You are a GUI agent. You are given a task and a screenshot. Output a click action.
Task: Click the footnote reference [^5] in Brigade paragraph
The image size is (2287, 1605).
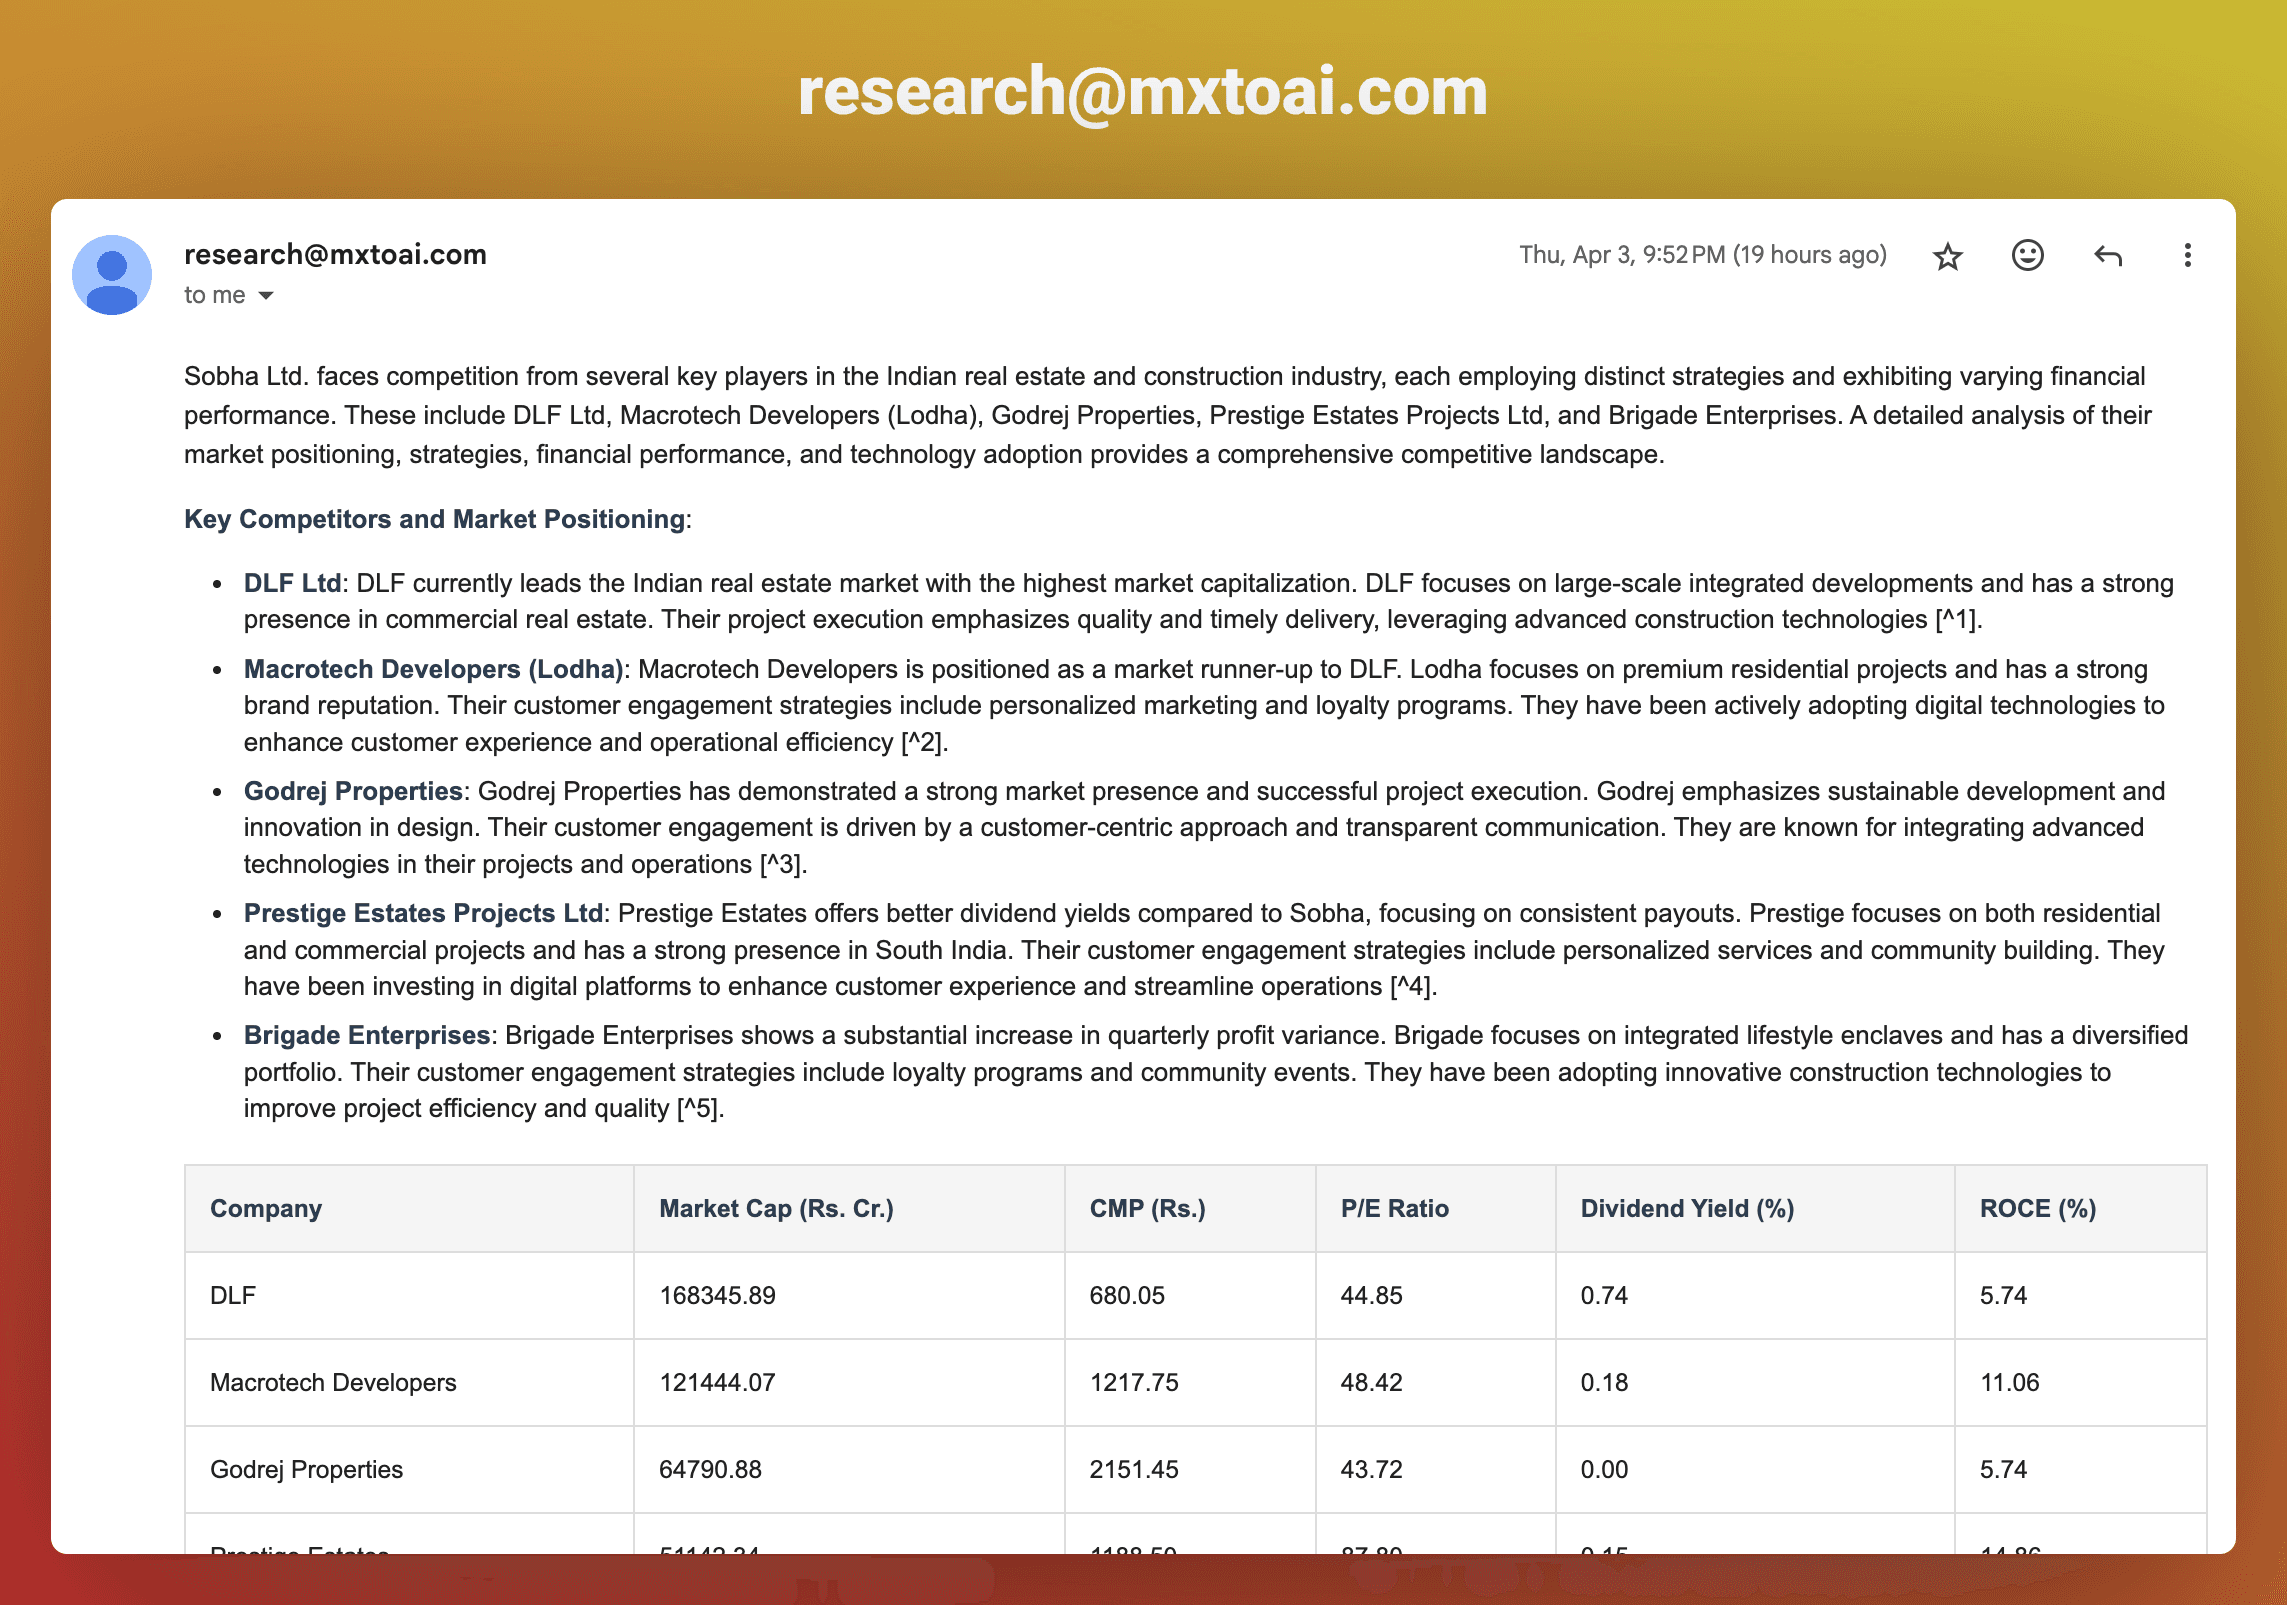coord(697,1109)
